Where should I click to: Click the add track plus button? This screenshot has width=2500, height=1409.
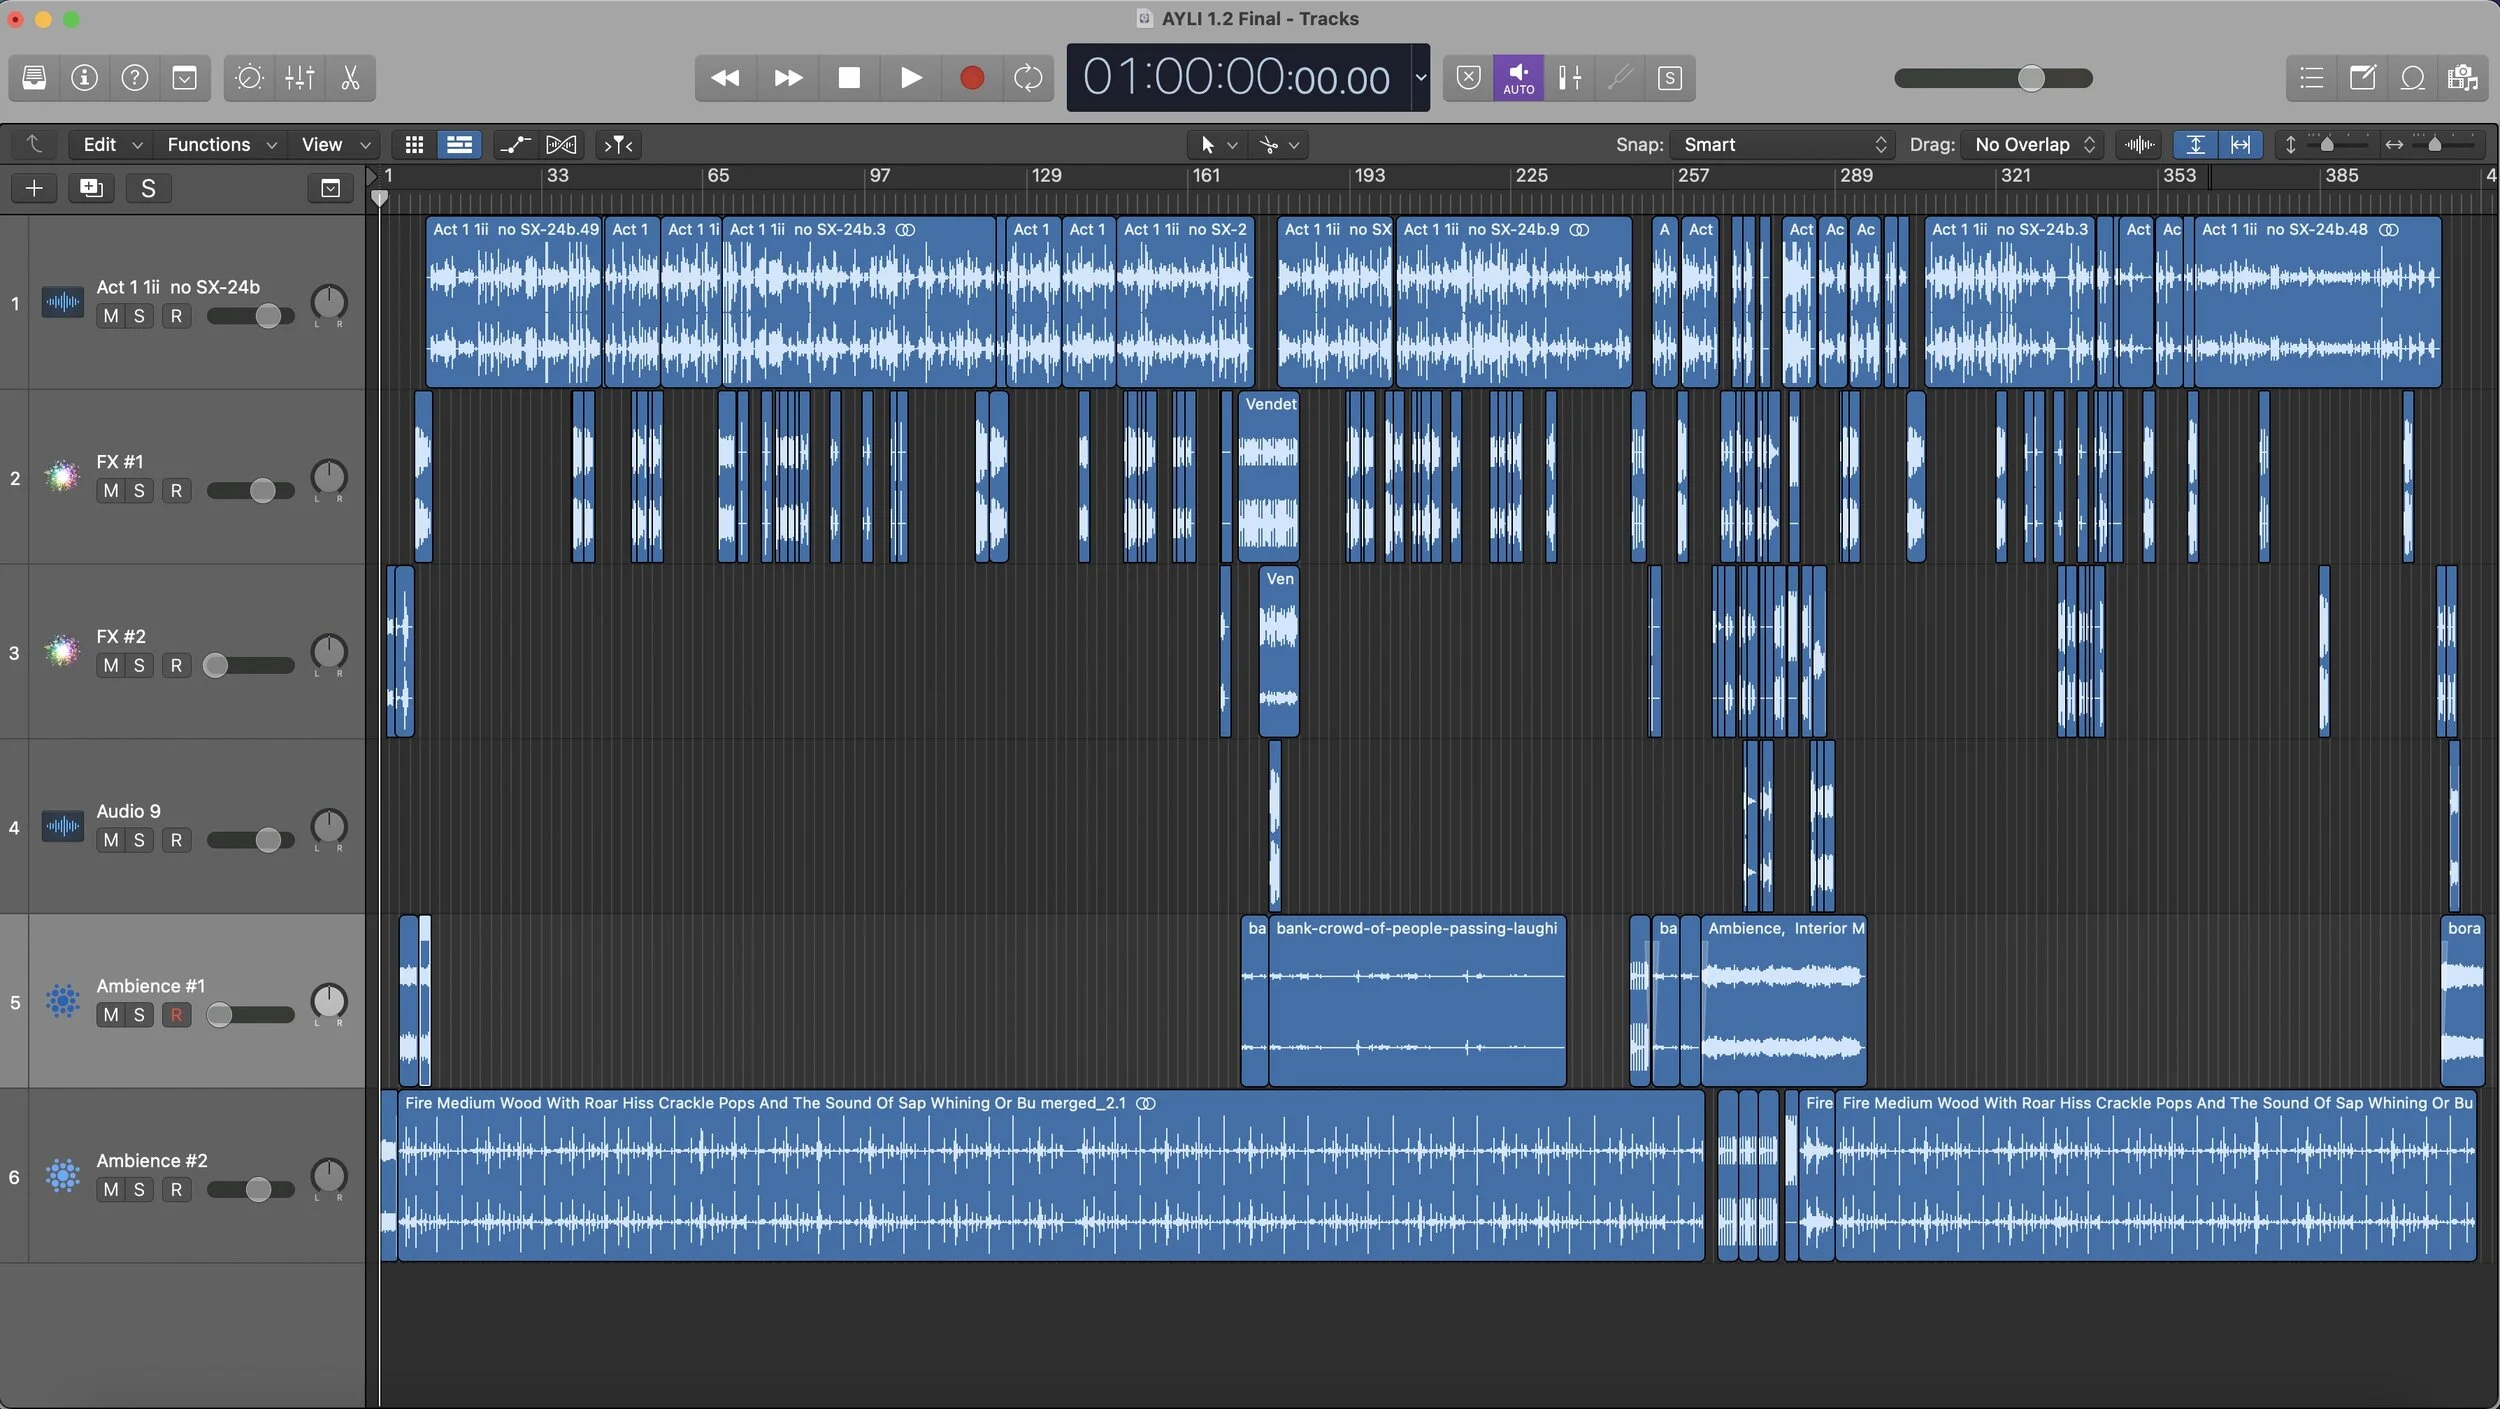click(34, 188)
